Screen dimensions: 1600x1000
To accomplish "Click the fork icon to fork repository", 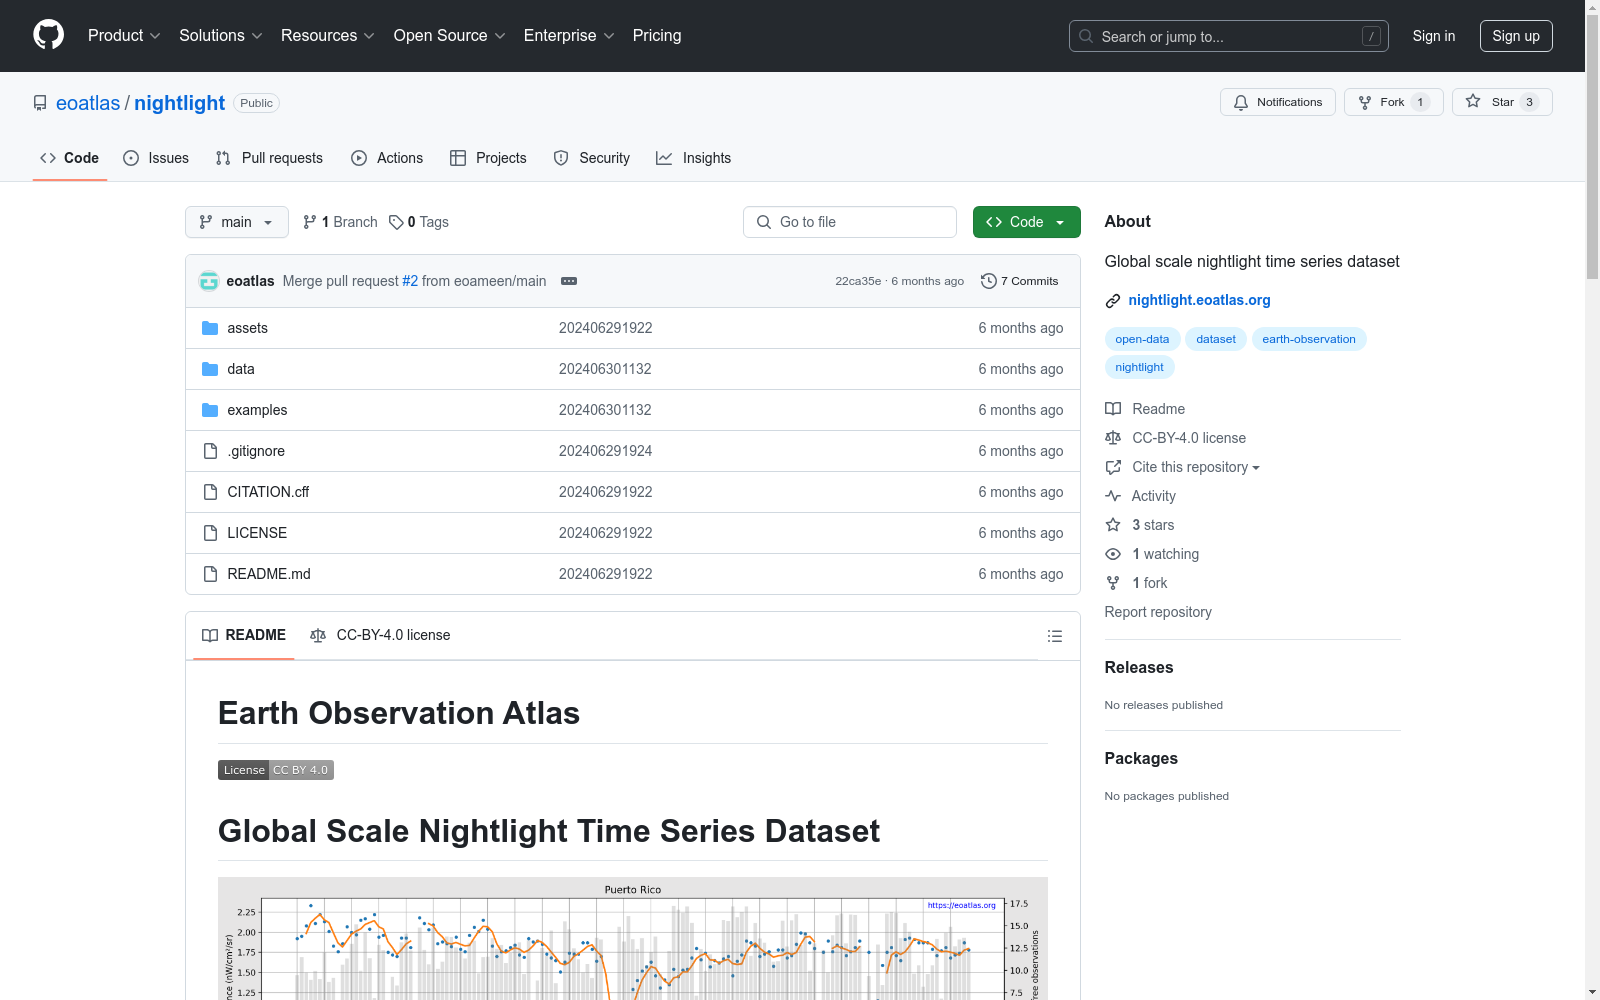I will pos(1364,101).
